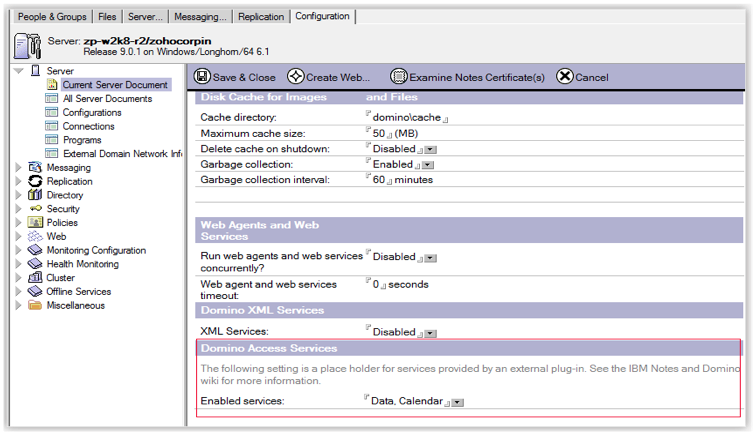The height and width of the screenshot is (435, 756).
Task: Open Configurations under Server
Action: pyautogui.click(x=92, y=113)
